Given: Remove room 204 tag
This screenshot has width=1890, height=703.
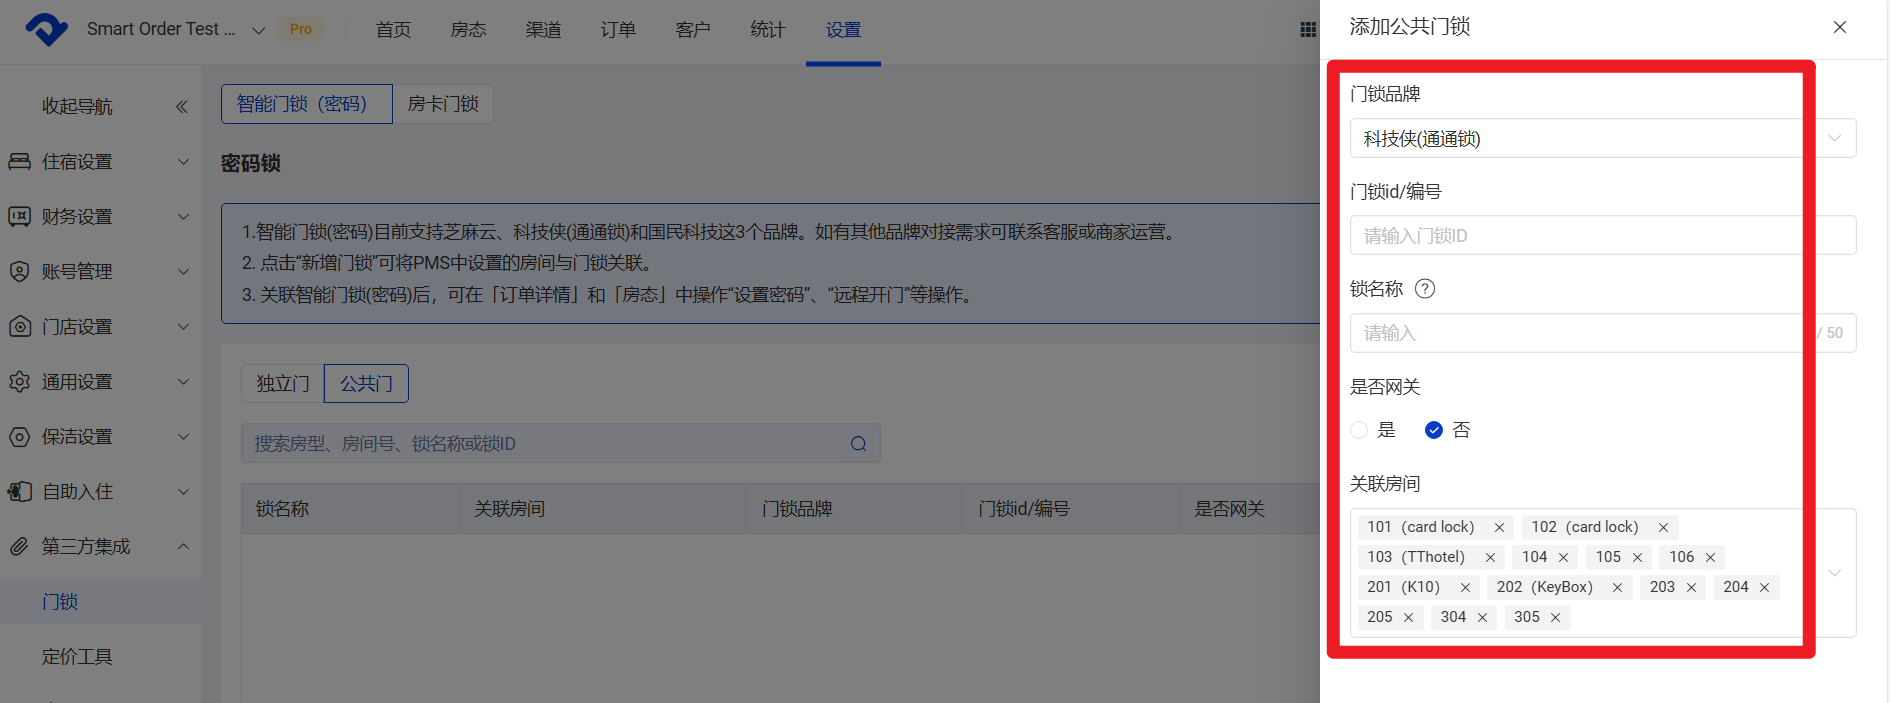Looking at the screenshot, I should click(x=1764, y=587).
